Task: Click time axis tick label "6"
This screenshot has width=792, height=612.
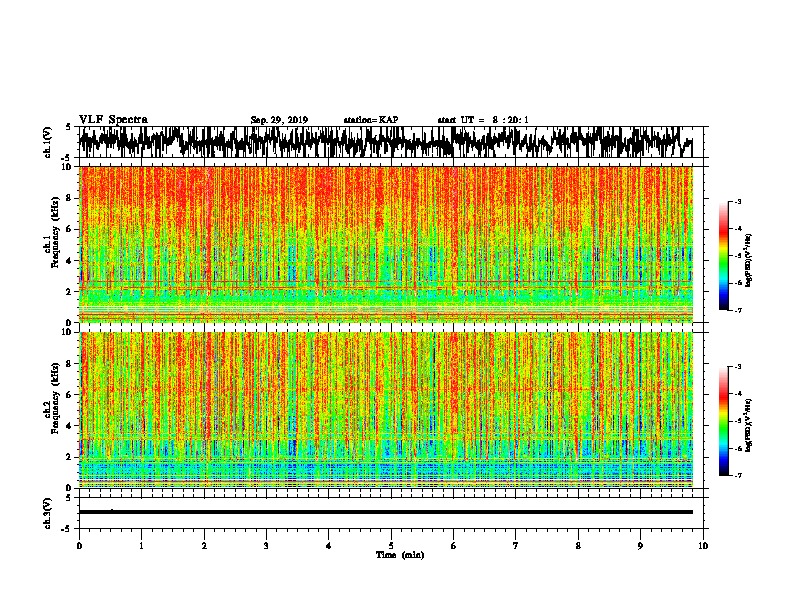Action: point(454,546)
